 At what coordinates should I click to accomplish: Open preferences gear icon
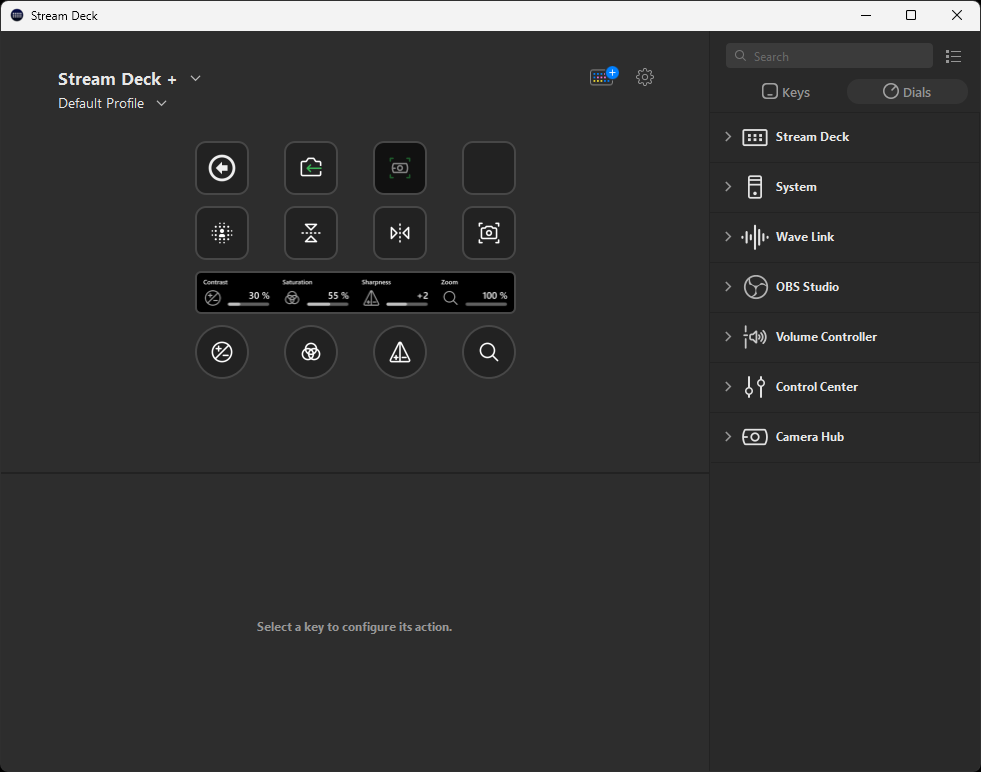(645, 77)
